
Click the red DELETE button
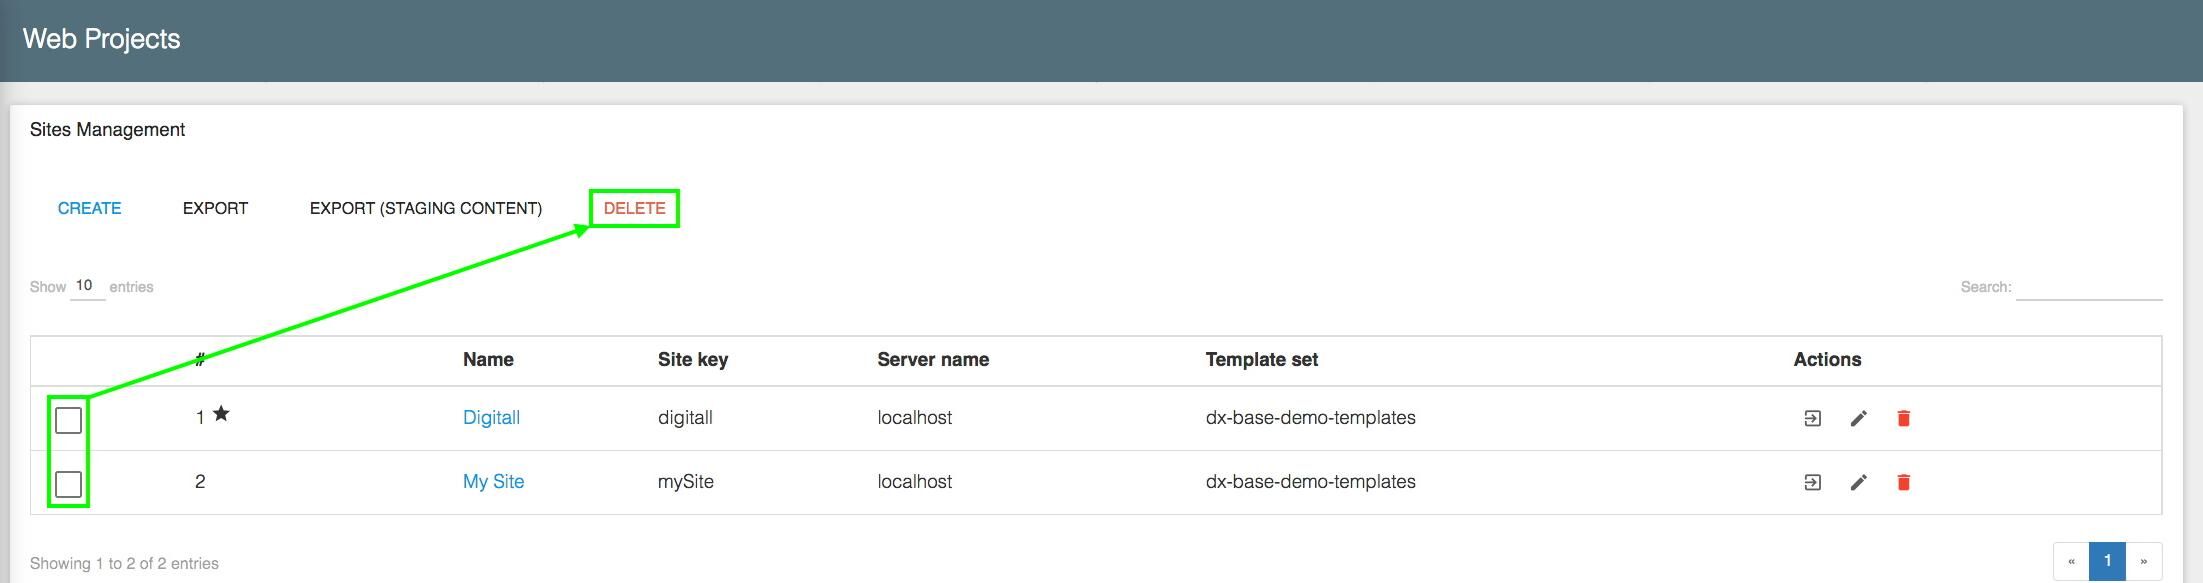[634, 208]
